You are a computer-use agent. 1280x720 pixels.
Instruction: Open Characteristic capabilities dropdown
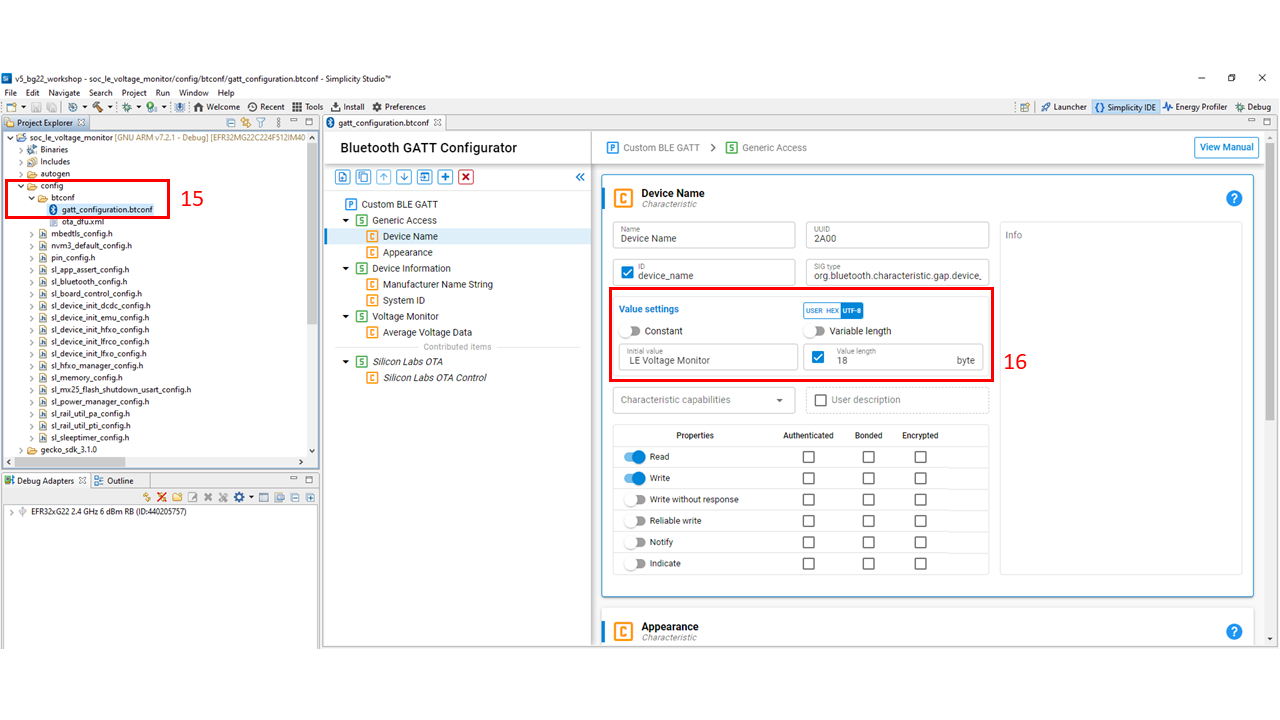click(704, 400)
